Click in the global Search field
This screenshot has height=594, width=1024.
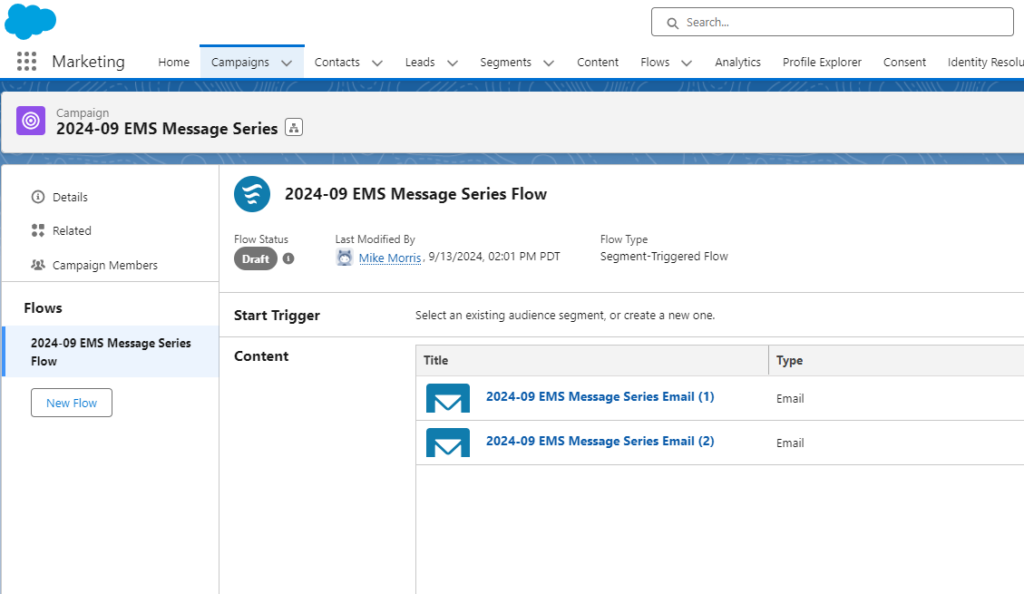tap(840, 22)
